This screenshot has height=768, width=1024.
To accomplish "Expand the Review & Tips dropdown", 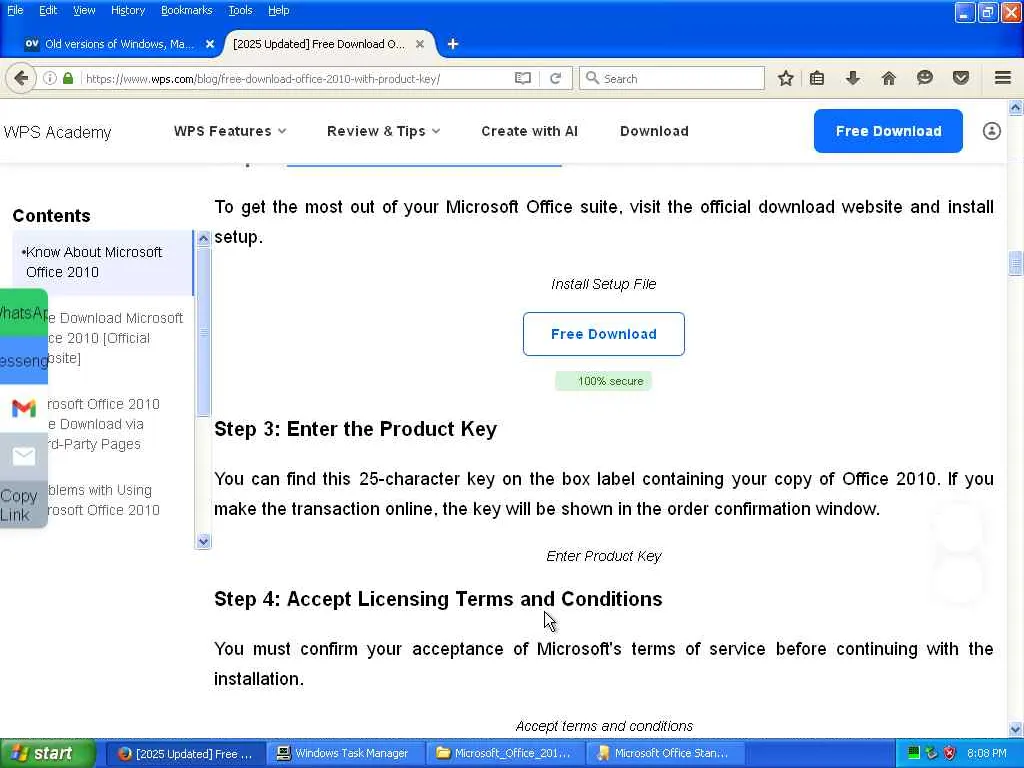I will coord(383,131).
